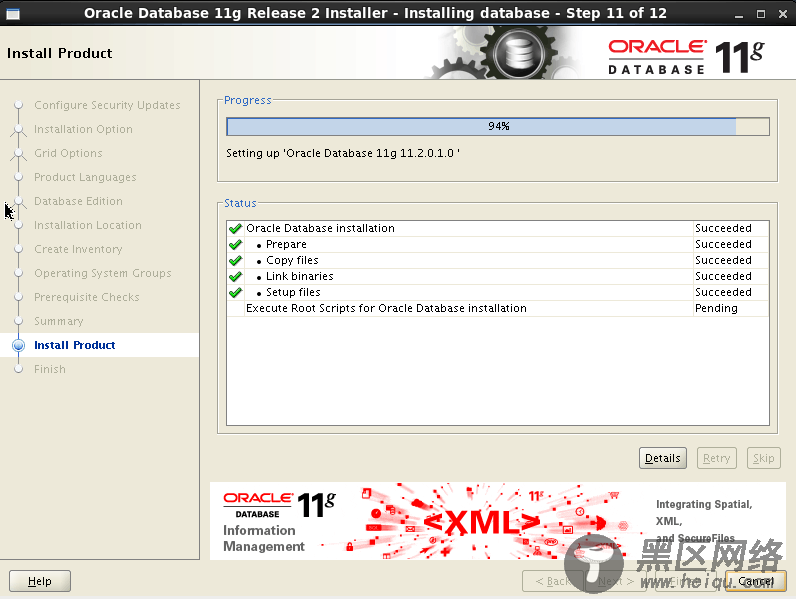Click the Skip button

[764, 458]
